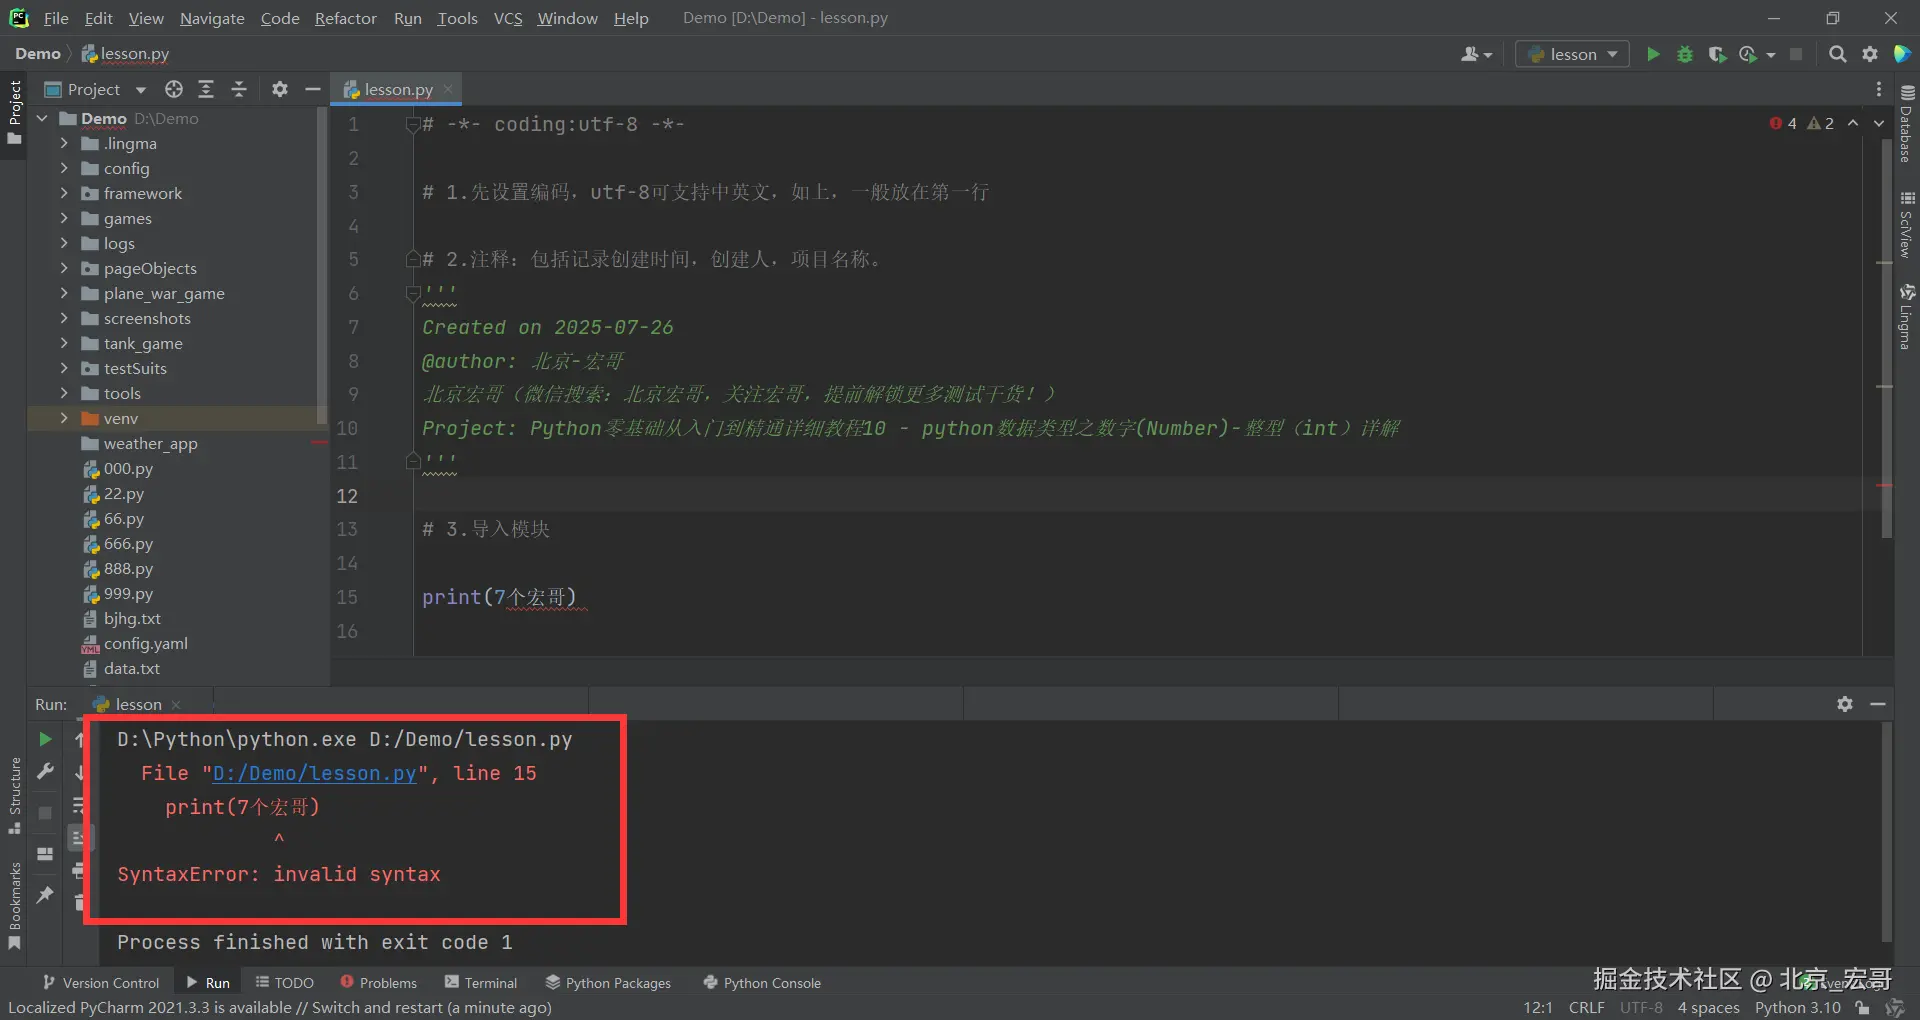Open the Problems tool window
Image resolution: width=1920 pixels, height=1020 pixels.
(x=379, y=983)
